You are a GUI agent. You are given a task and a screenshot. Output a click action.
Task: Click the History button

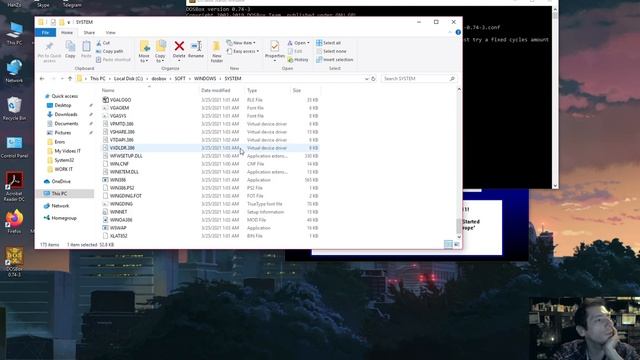pyautogui.click(x=298, y=60)
